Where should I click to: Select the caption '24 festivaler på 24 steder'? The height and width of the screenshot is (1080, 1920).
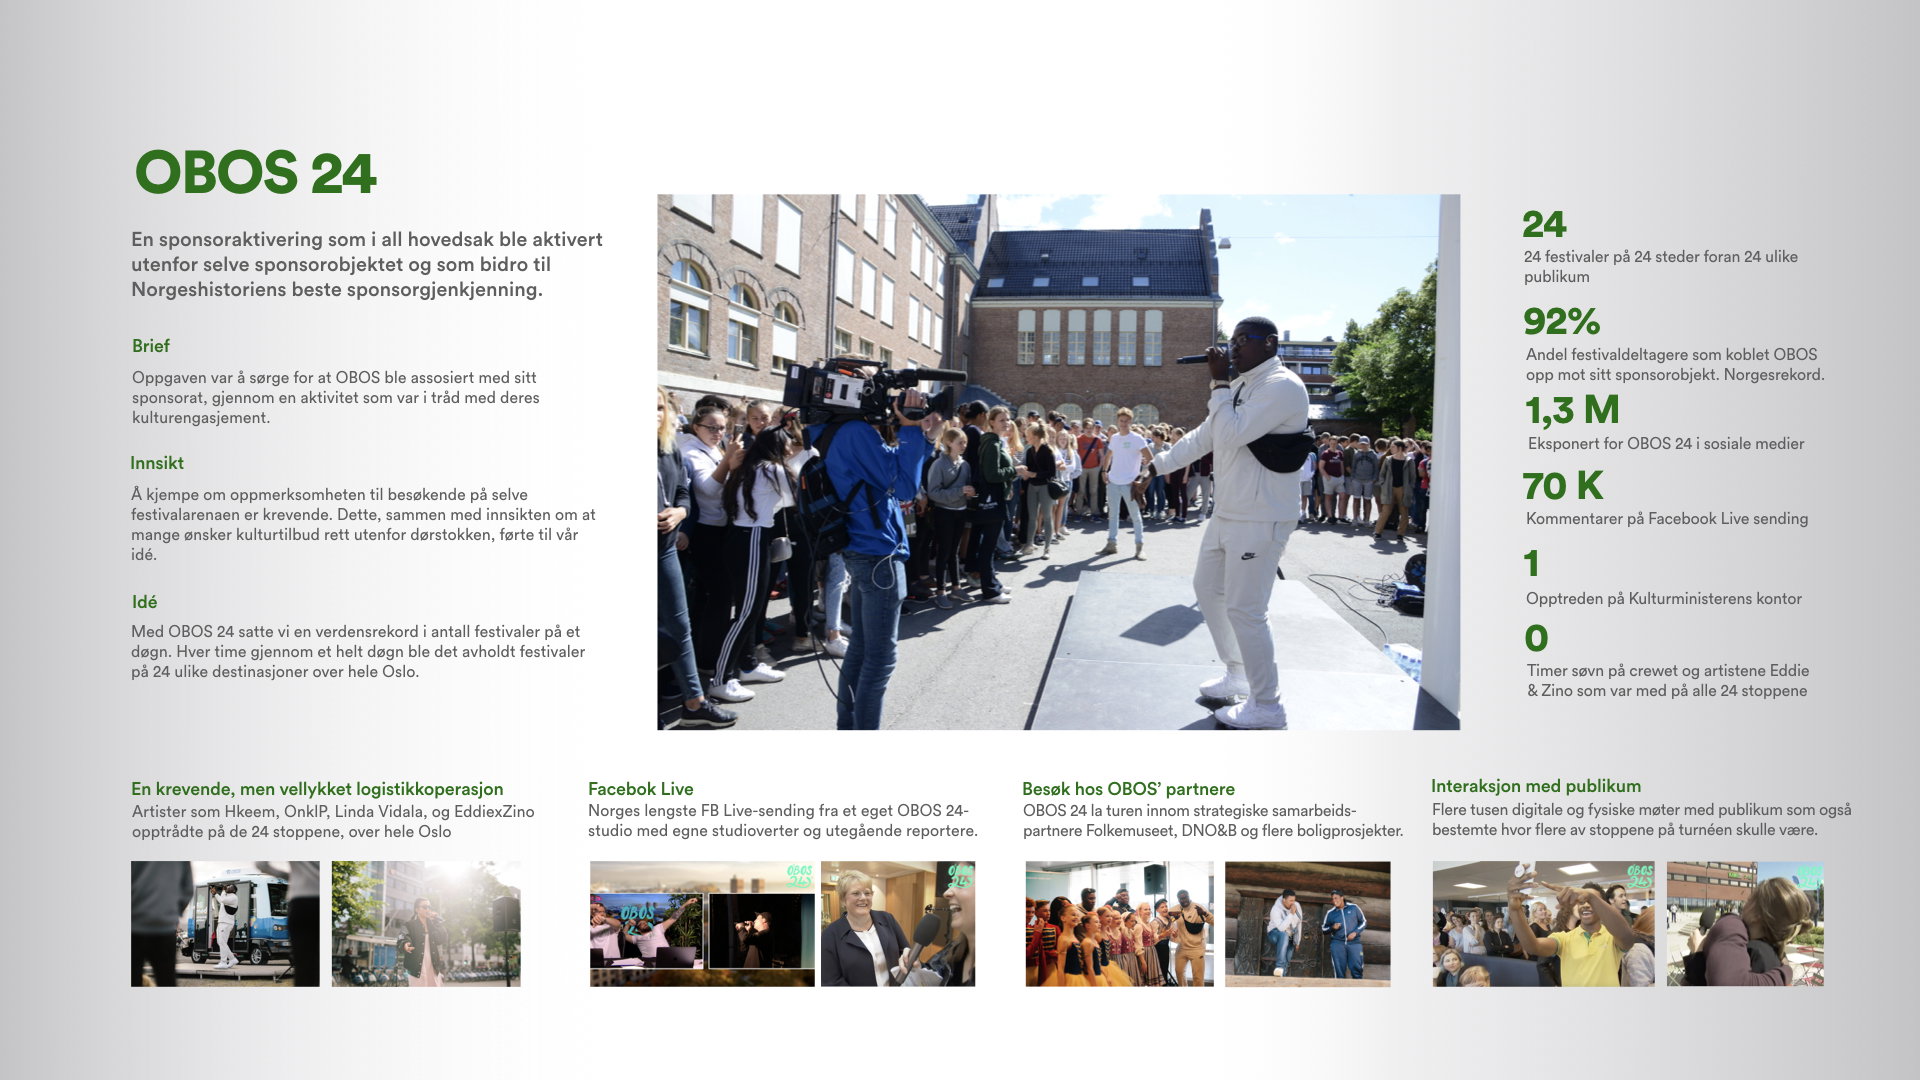pyautogui.click(x=1661, y=266)
